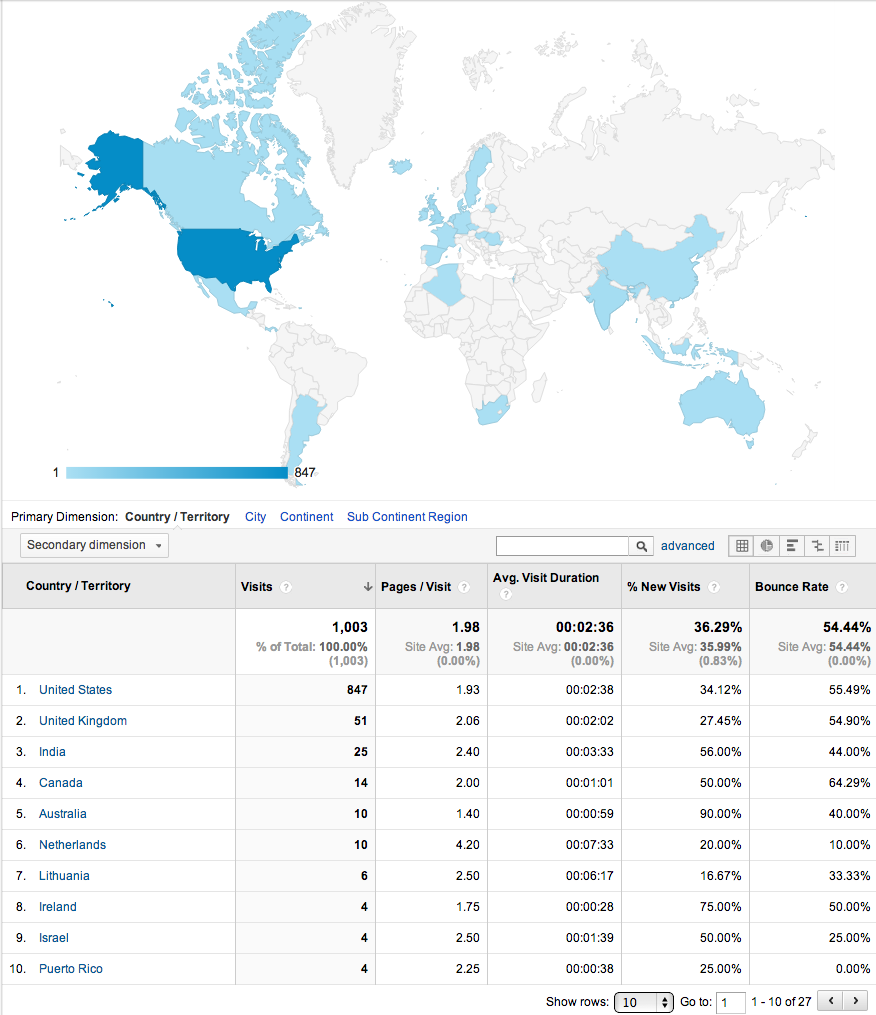Open Lithuania country link
This screenshot has width=876, height=1015.
click(x=64, y=876)
